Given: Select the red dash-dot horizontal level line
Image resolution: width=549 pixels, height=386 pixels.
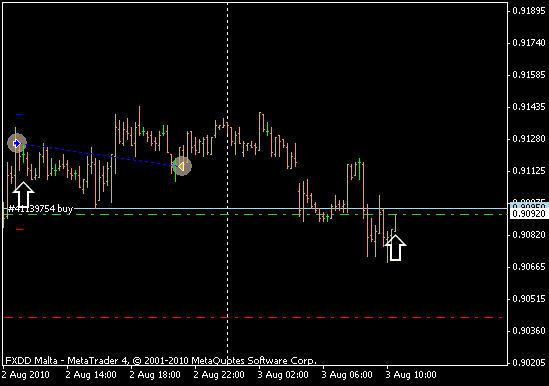Looking at the screenshot, I should (x=253, y=318).
